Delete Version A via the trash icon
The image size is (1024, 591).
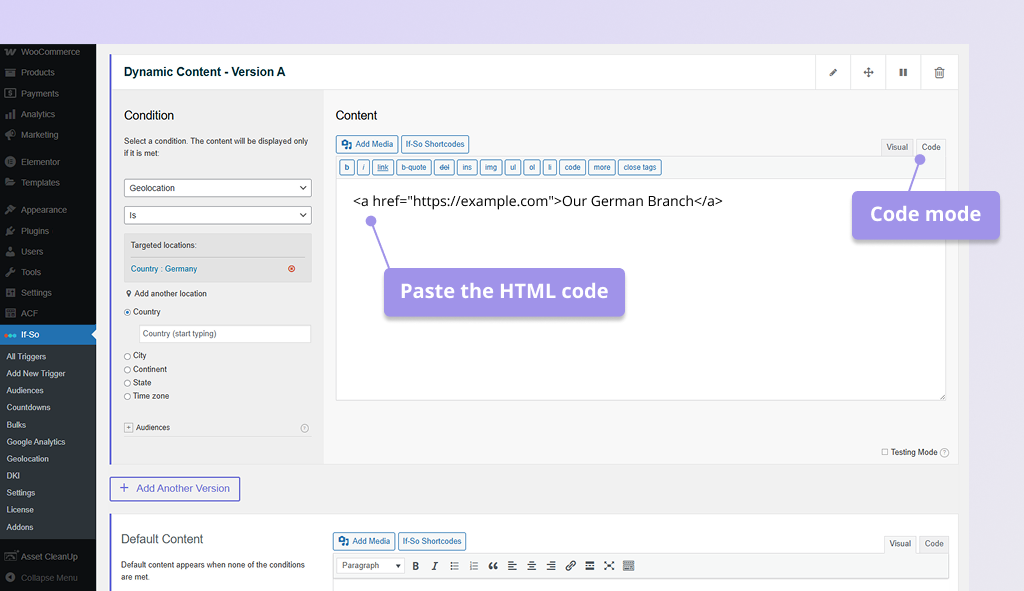coord(938,72)
